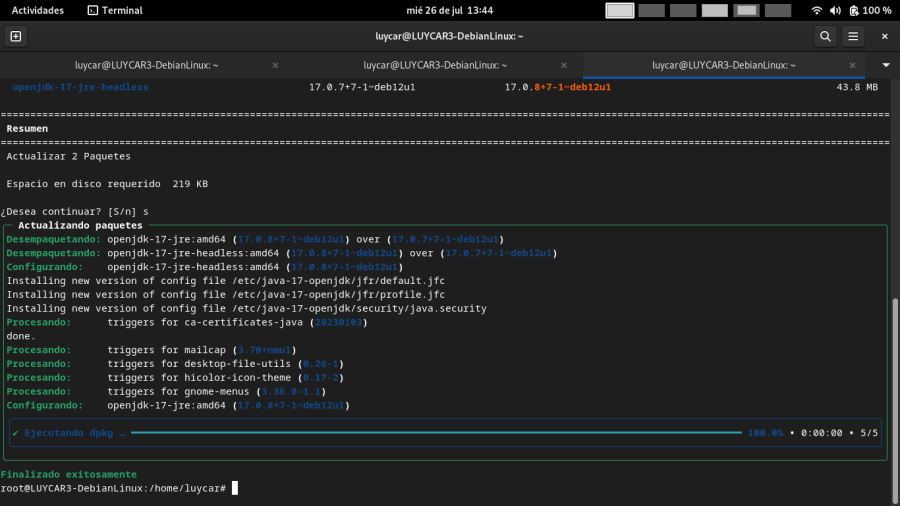Viewport: 900px width, 506px height.
Task: Switch to the leftmost terminal tab
Action: 146,65
